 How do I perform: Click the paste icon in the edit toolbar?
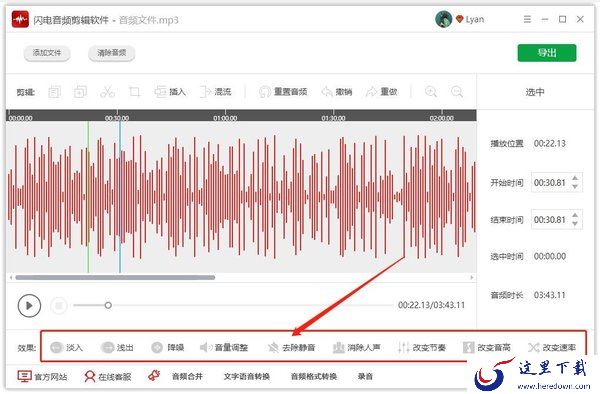coord(80,92)
